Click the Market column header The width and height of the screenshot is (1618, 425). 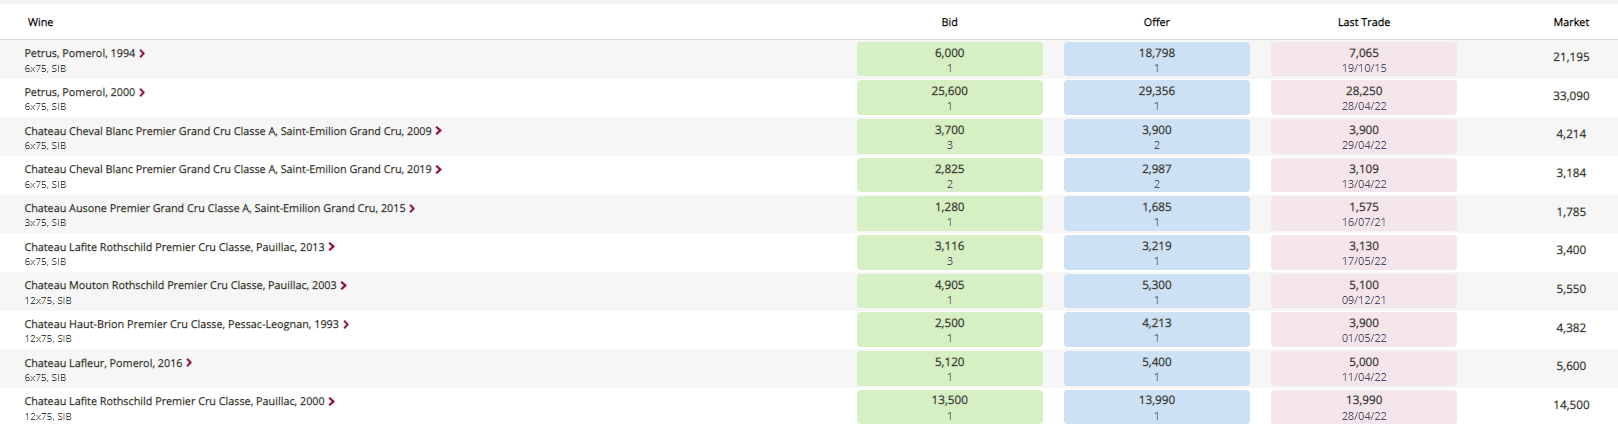tap(1571, 22)
